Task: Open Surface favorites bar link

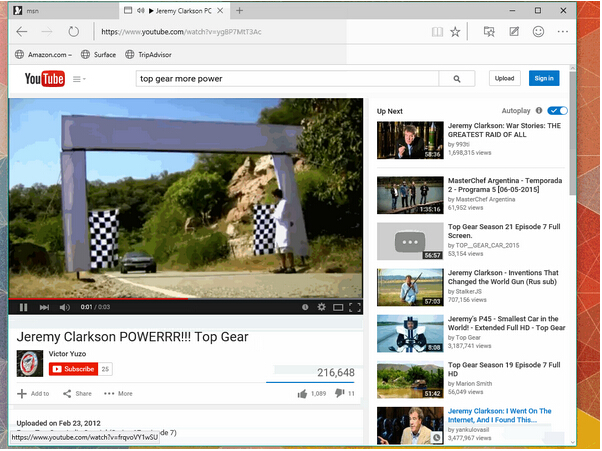Action: [x=98, y=55]
